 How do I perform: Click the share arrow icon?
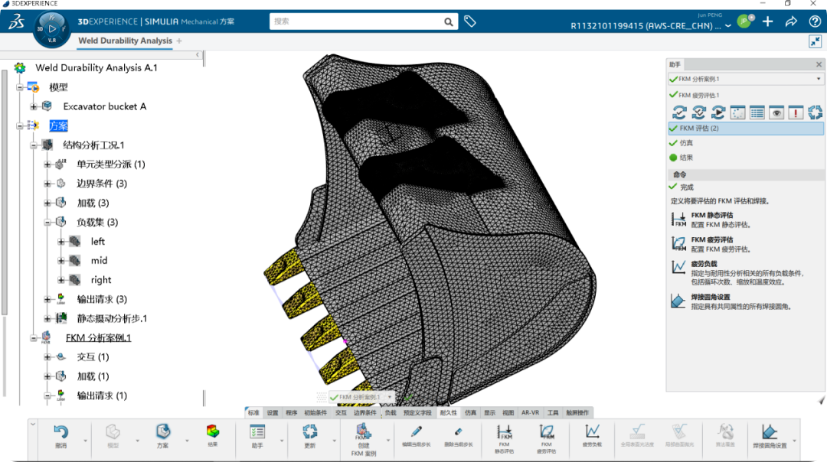791,21
